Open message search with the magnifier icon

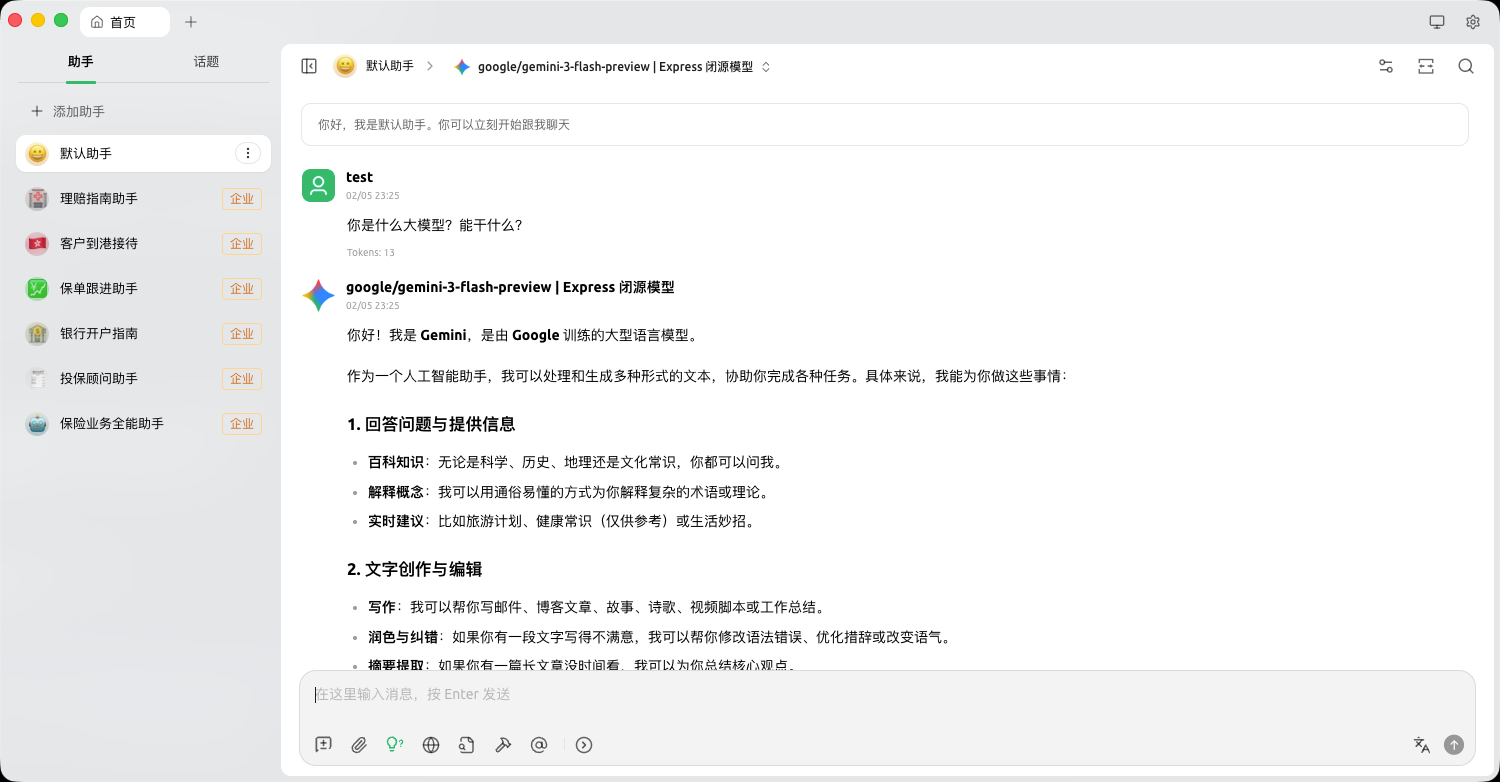pyautogui.click(x=1465, y=66)
